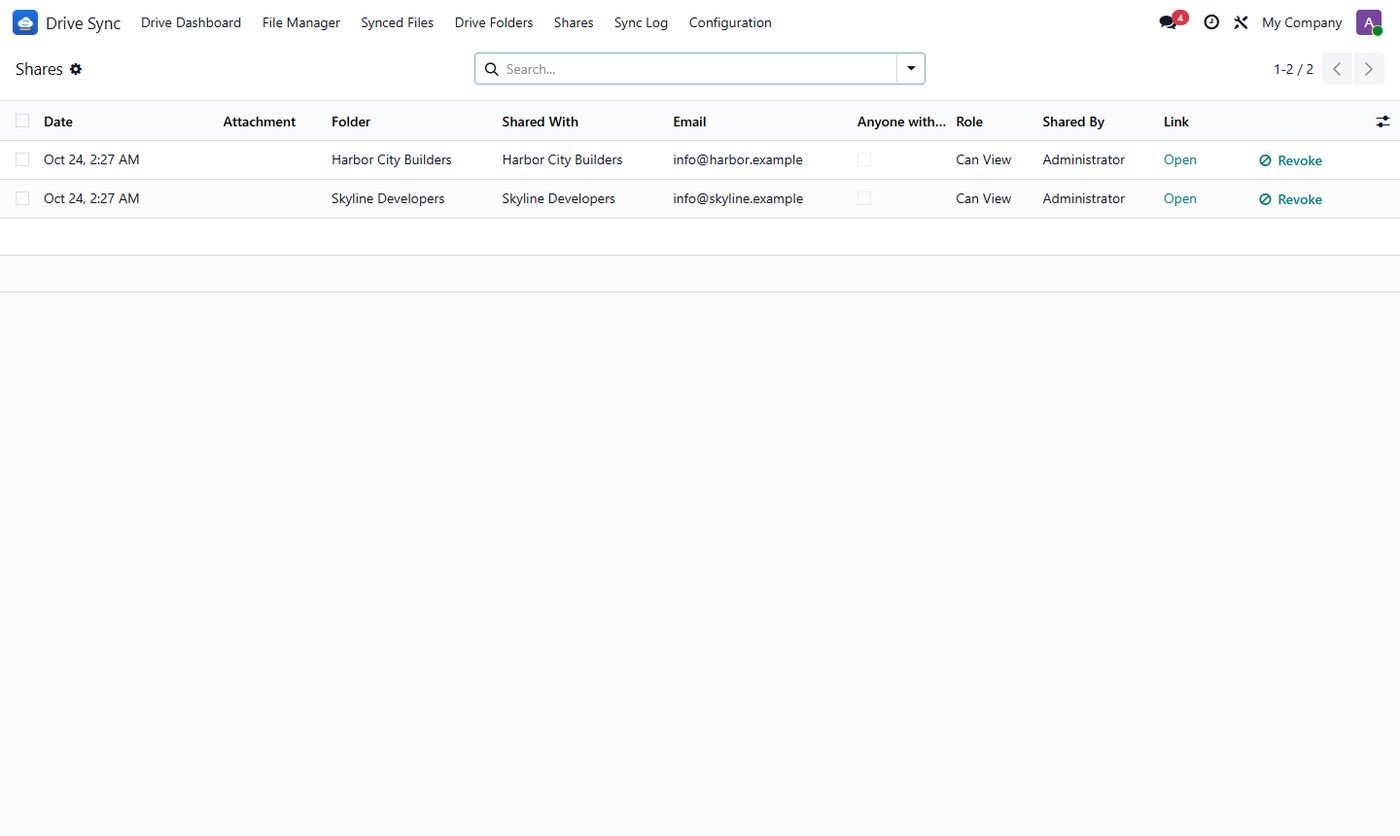This screenshot has width=1400, height=836.
Task: Toggle Anyone with link for Harbor City Builders
Action: pos(864,159)
